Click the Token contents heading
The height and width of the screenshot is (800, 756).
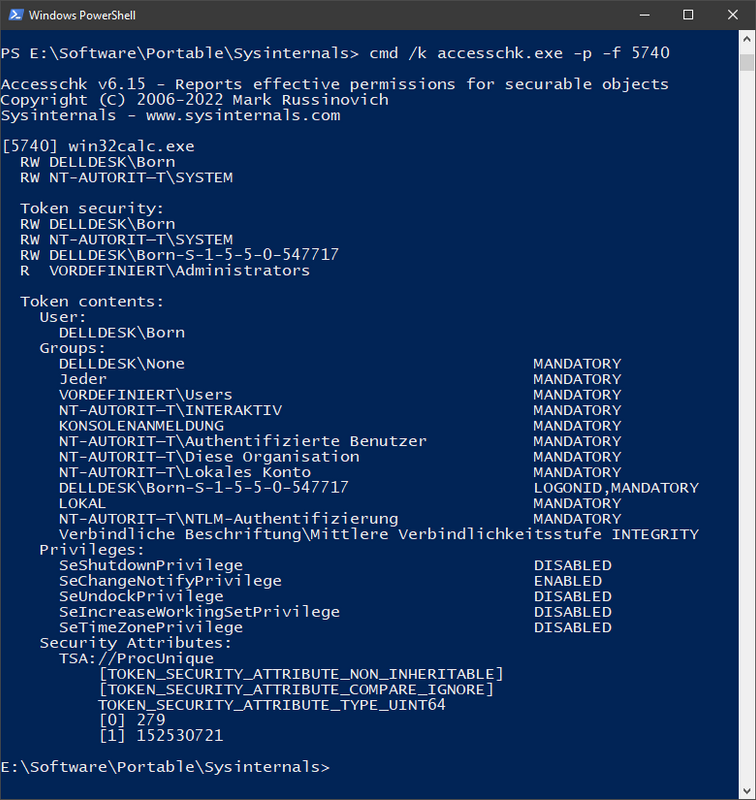pos(92,301)
